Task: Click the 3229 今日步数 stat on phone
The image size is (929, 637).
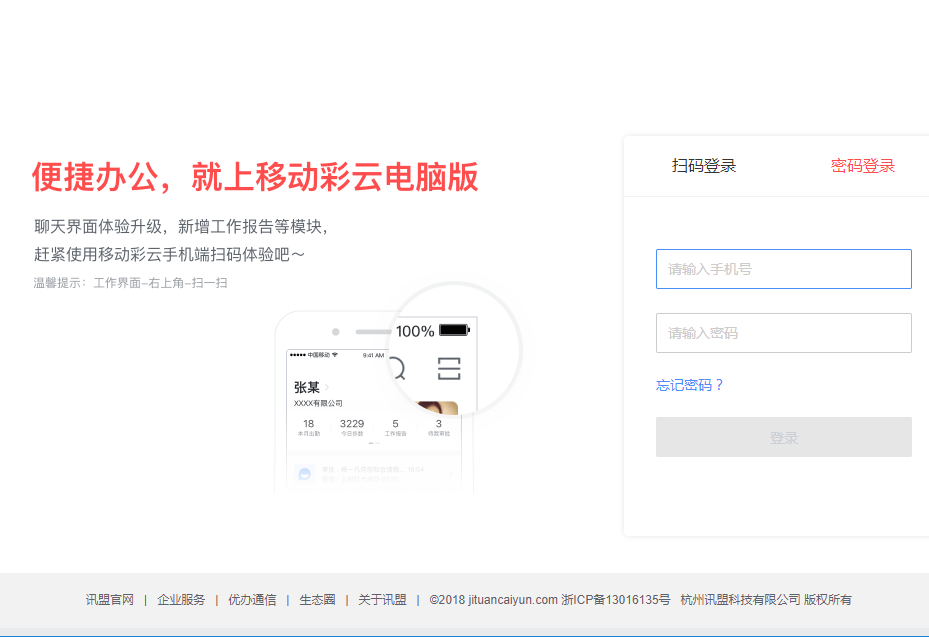Action: [352, 428]
